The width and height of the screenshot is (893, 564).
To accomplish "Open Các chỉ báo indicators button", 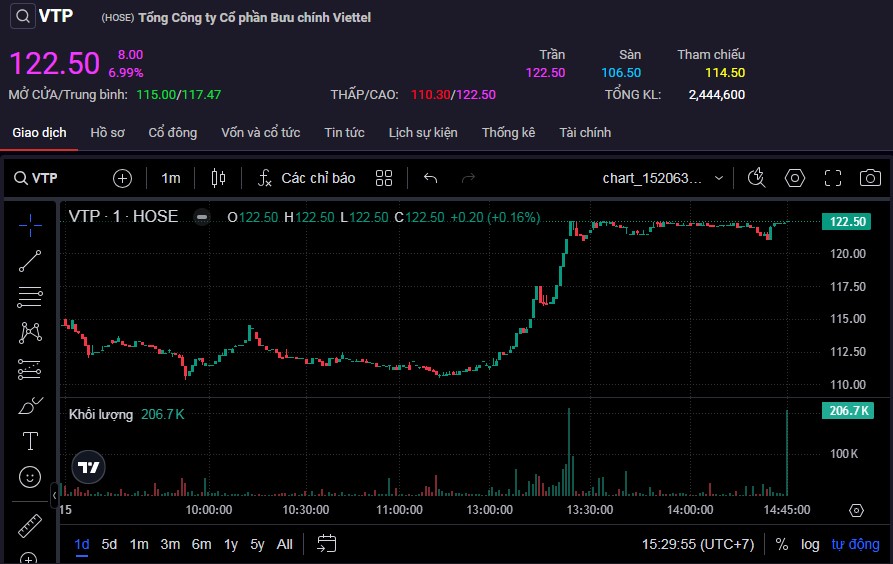I will coord(306,178).
